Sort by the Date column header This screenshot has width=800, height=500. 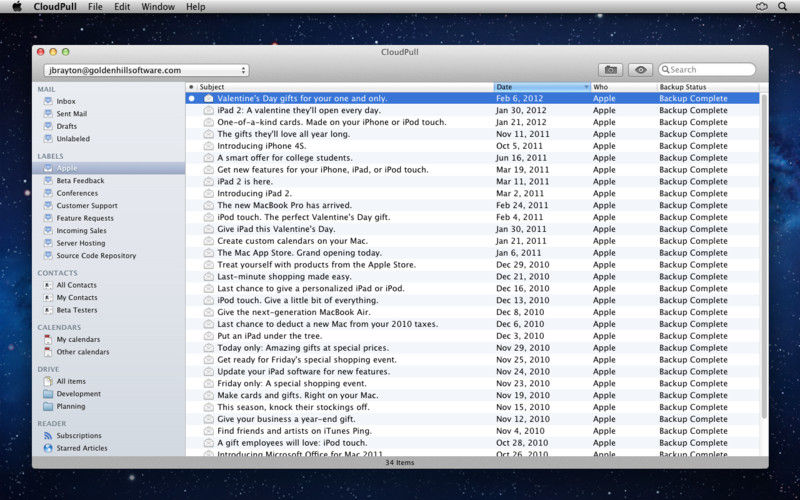[x=542, y=87]
